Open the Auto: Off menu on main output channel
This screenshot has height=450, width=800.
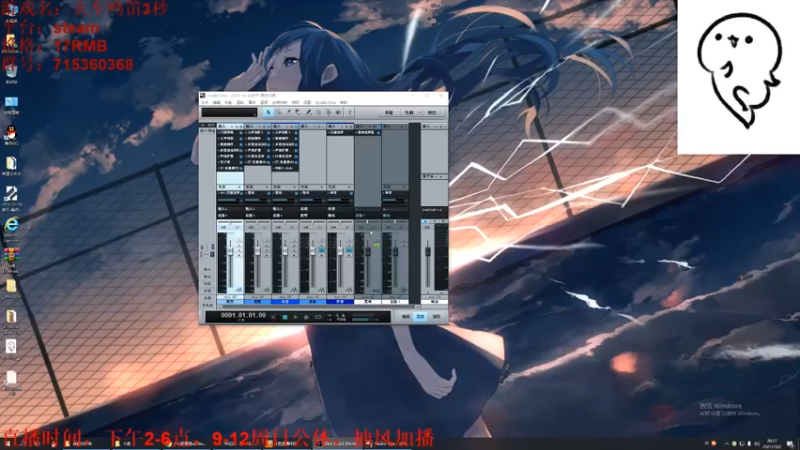tap(434, 297)
